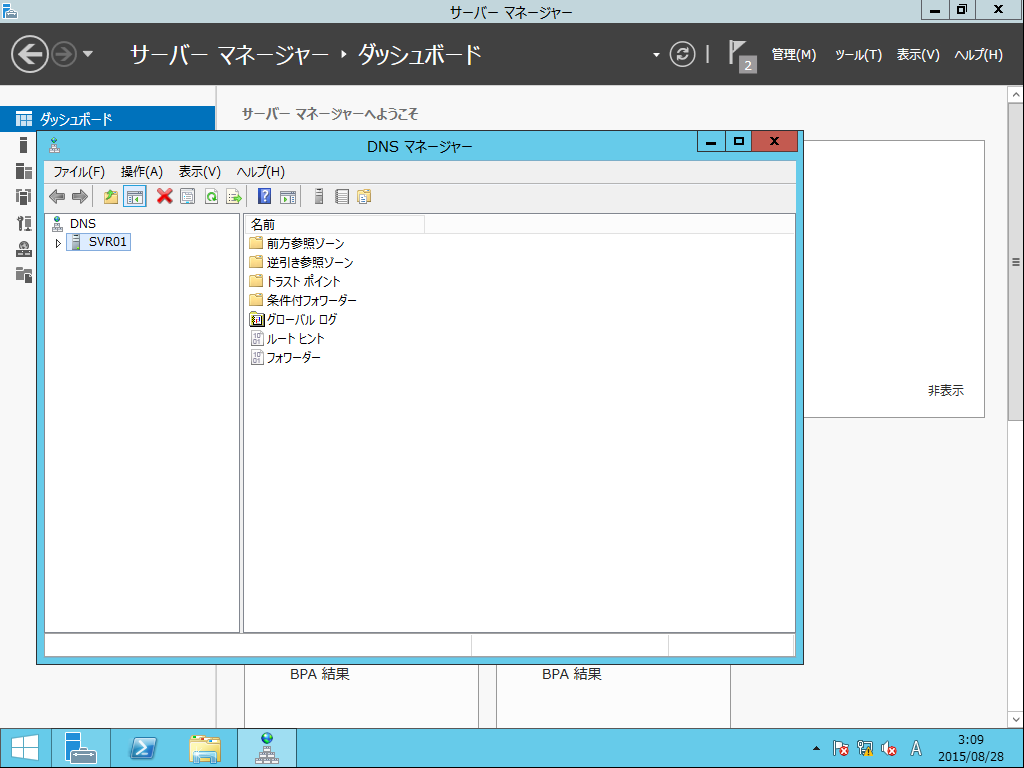Open the ヘルプ(H) menu in DNS Manager
The image size is (1024, 768).
click(261, 172)
